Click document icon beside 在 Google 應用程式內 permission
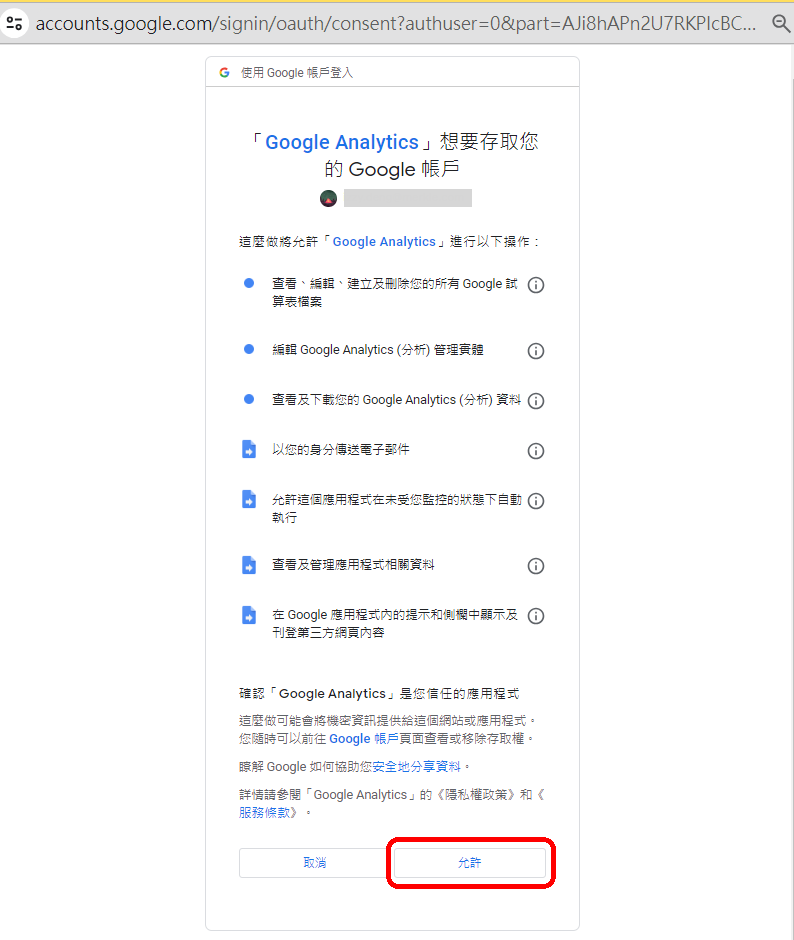Image resolution: width=794 pixels, height=940 pixels. [x=249, y=614]
